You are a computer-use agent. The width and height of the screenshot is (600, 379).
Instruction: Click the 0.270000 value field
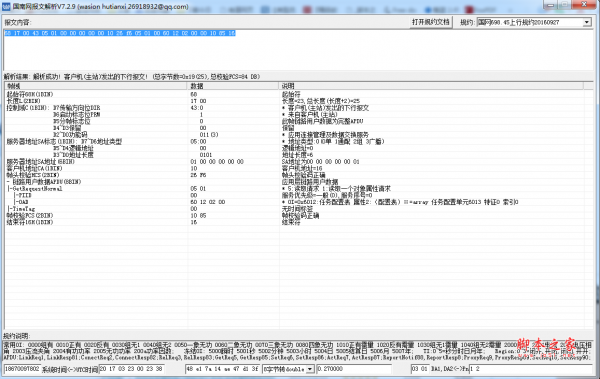coord(354,369)
